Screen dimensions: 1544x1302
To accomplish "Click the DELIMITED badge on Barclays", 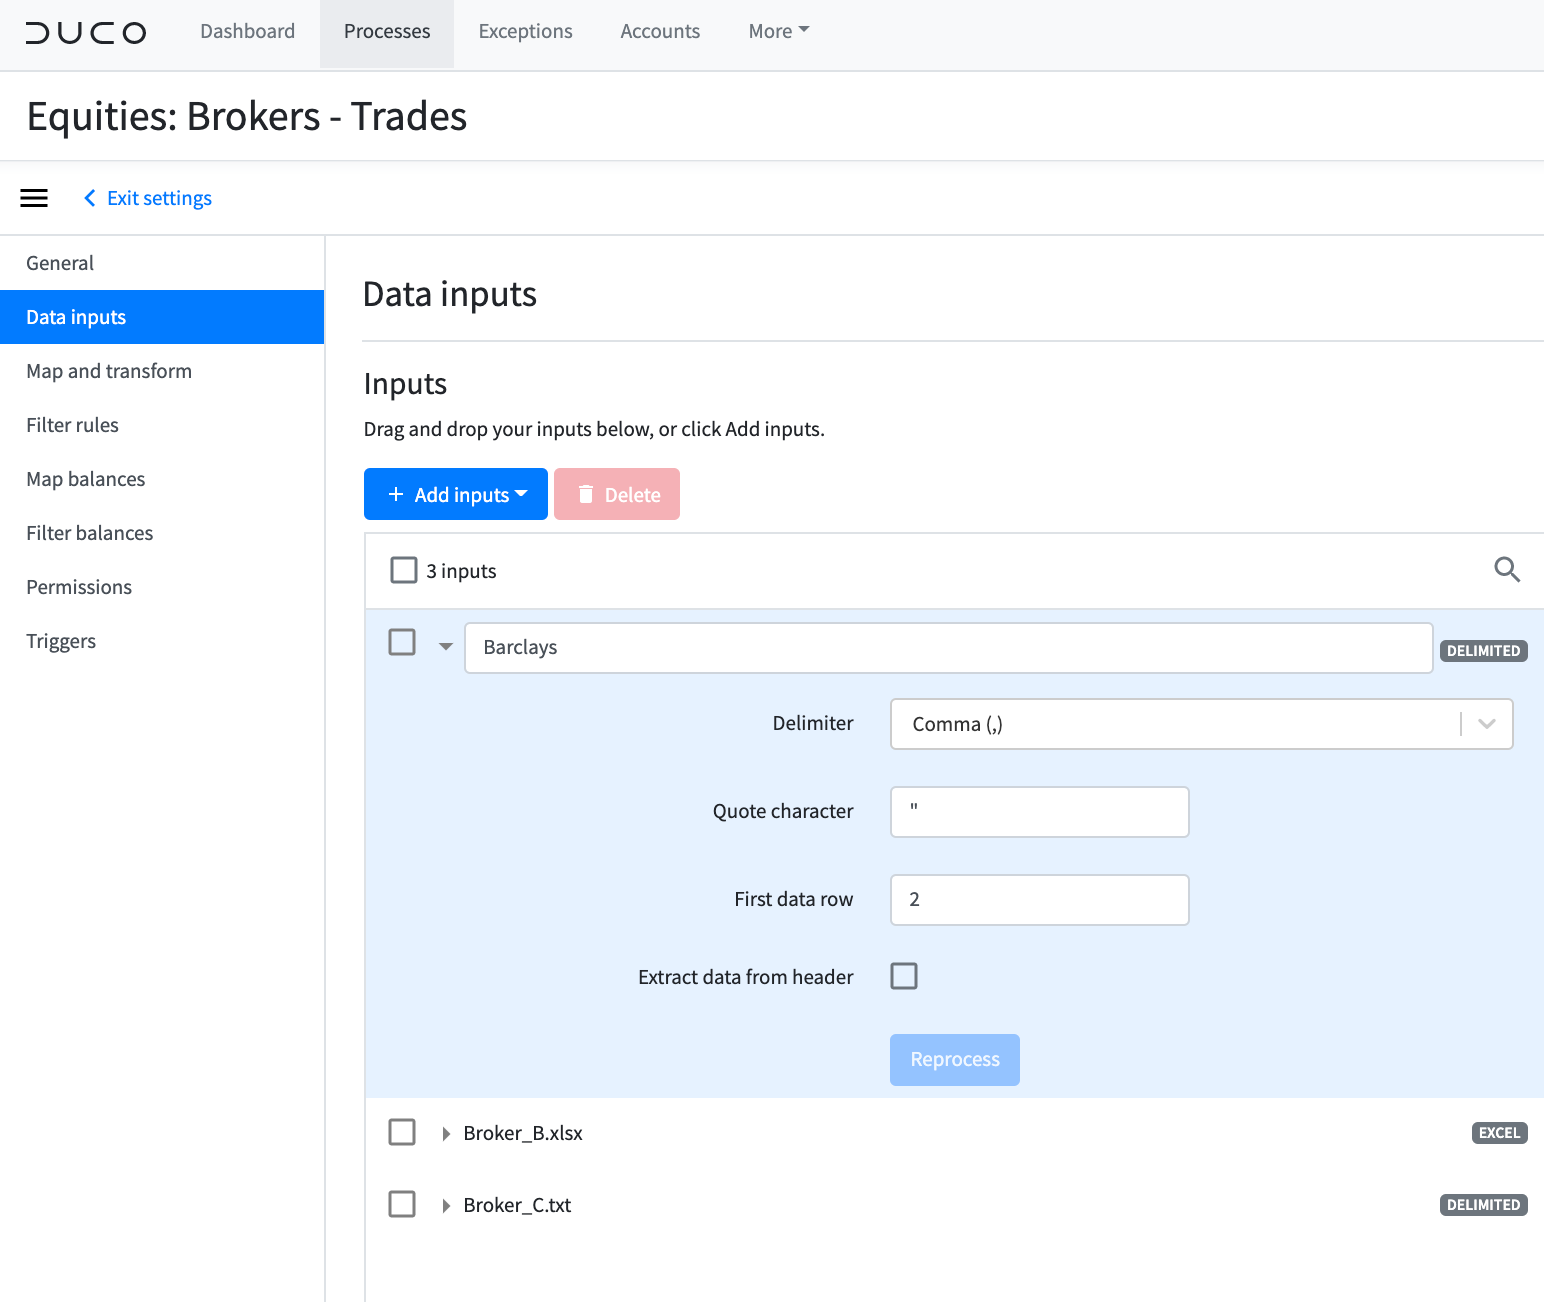I will (1484, 651).
